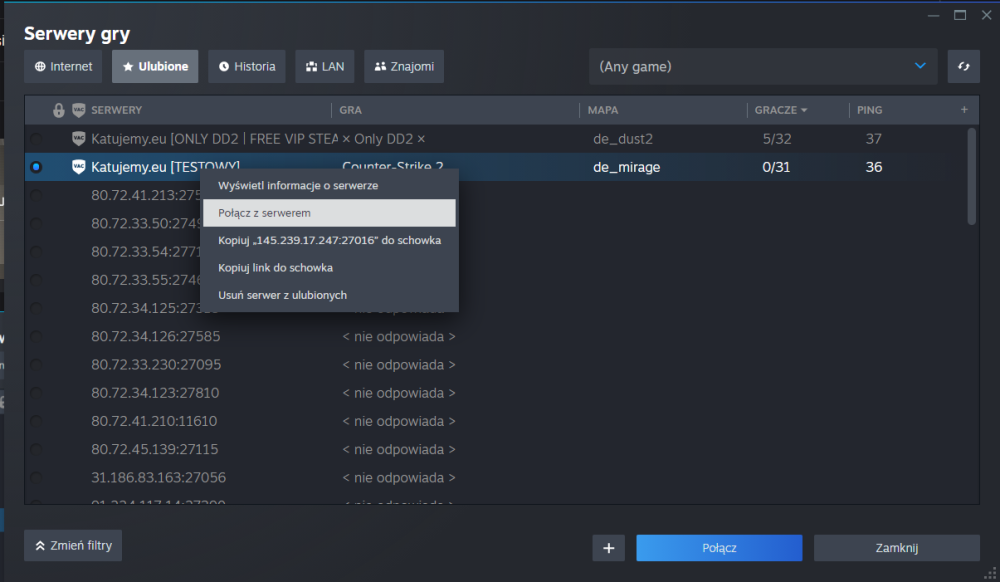1000x582 pixels.
Task: Switch to the Ulubione tab
Action: (155, 66)
